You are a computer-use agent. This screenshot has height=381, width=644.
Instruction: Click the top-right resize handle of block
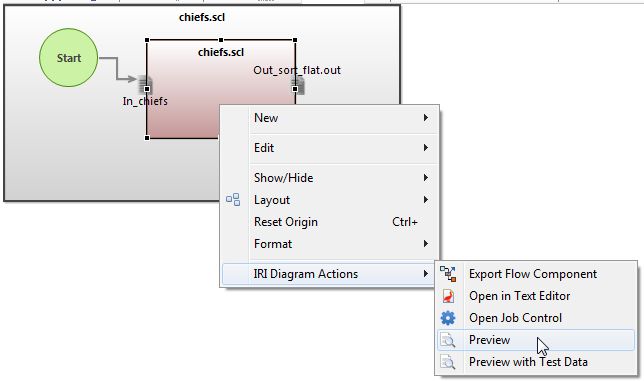tap(295, 40)
